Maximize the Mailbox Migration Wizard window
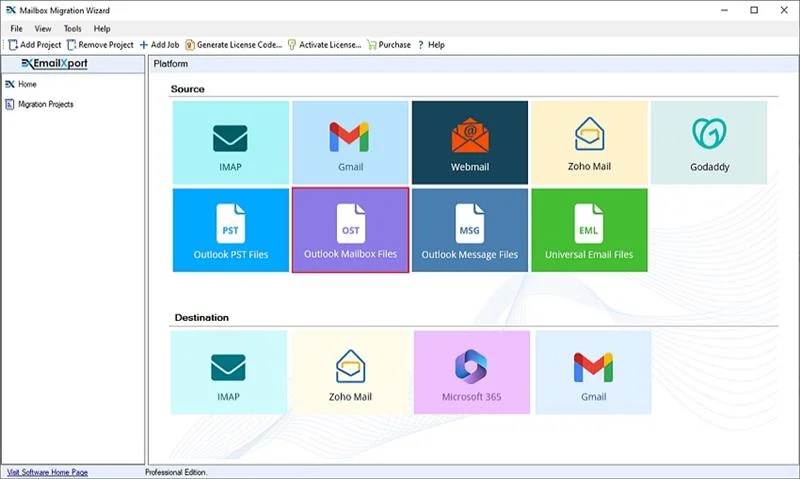Viewport: 800px width, 479px height. click(x=754, y=10)
